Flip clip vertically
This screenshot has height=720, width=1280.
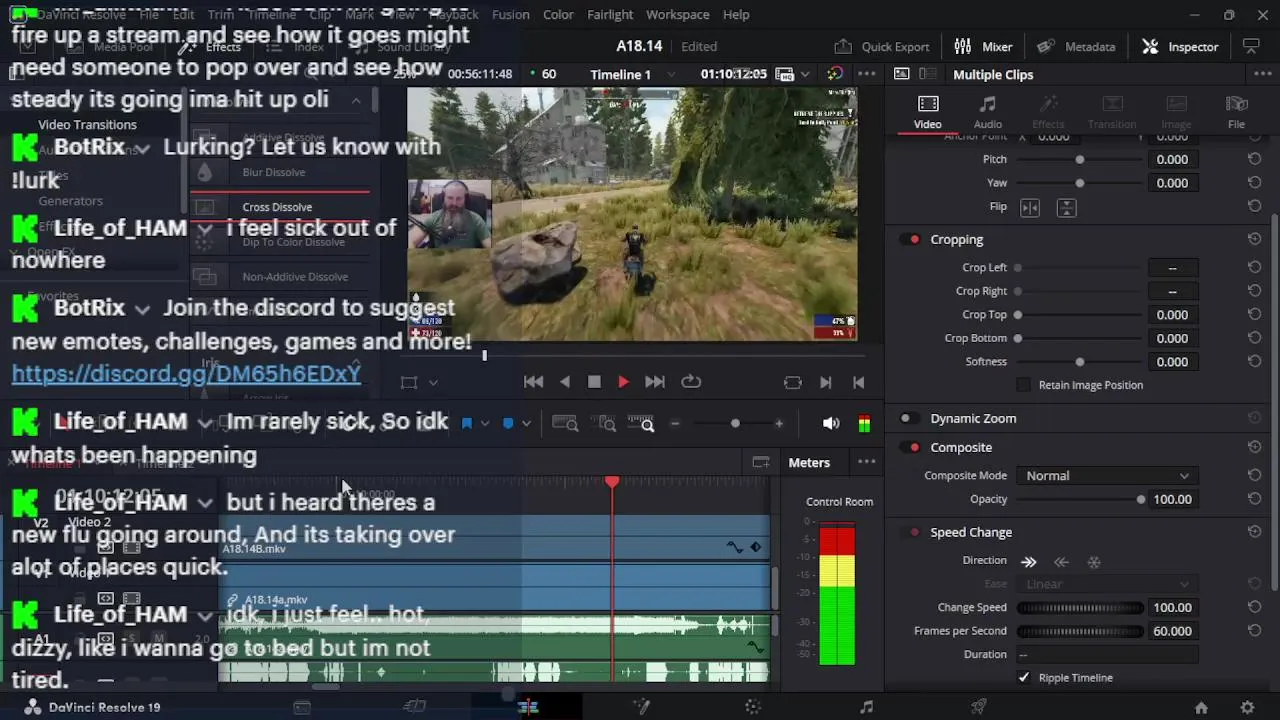pyautogui.click(x=1066, y=207)
